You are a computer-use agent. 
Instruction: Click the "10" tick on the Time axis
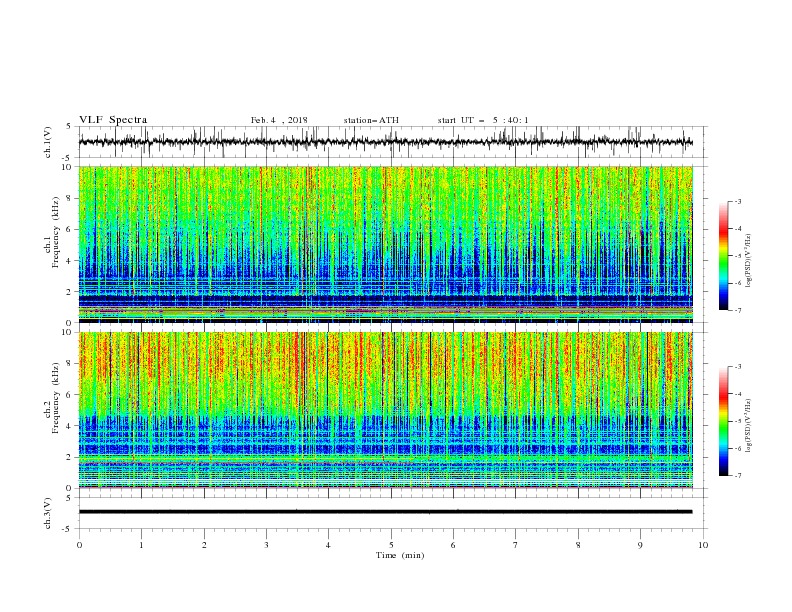pos(703,545)
